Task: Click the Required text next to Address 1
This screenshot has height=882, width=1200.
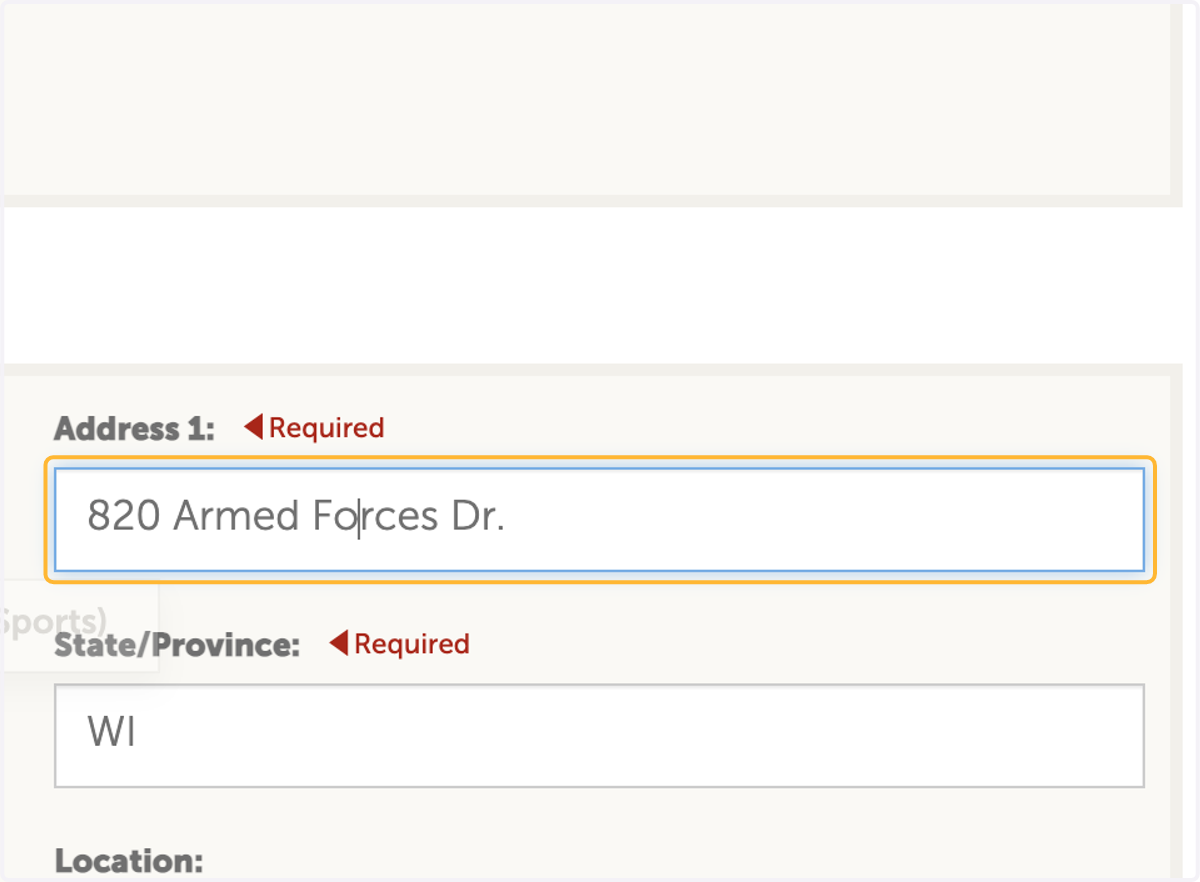Action: [326, 428]
